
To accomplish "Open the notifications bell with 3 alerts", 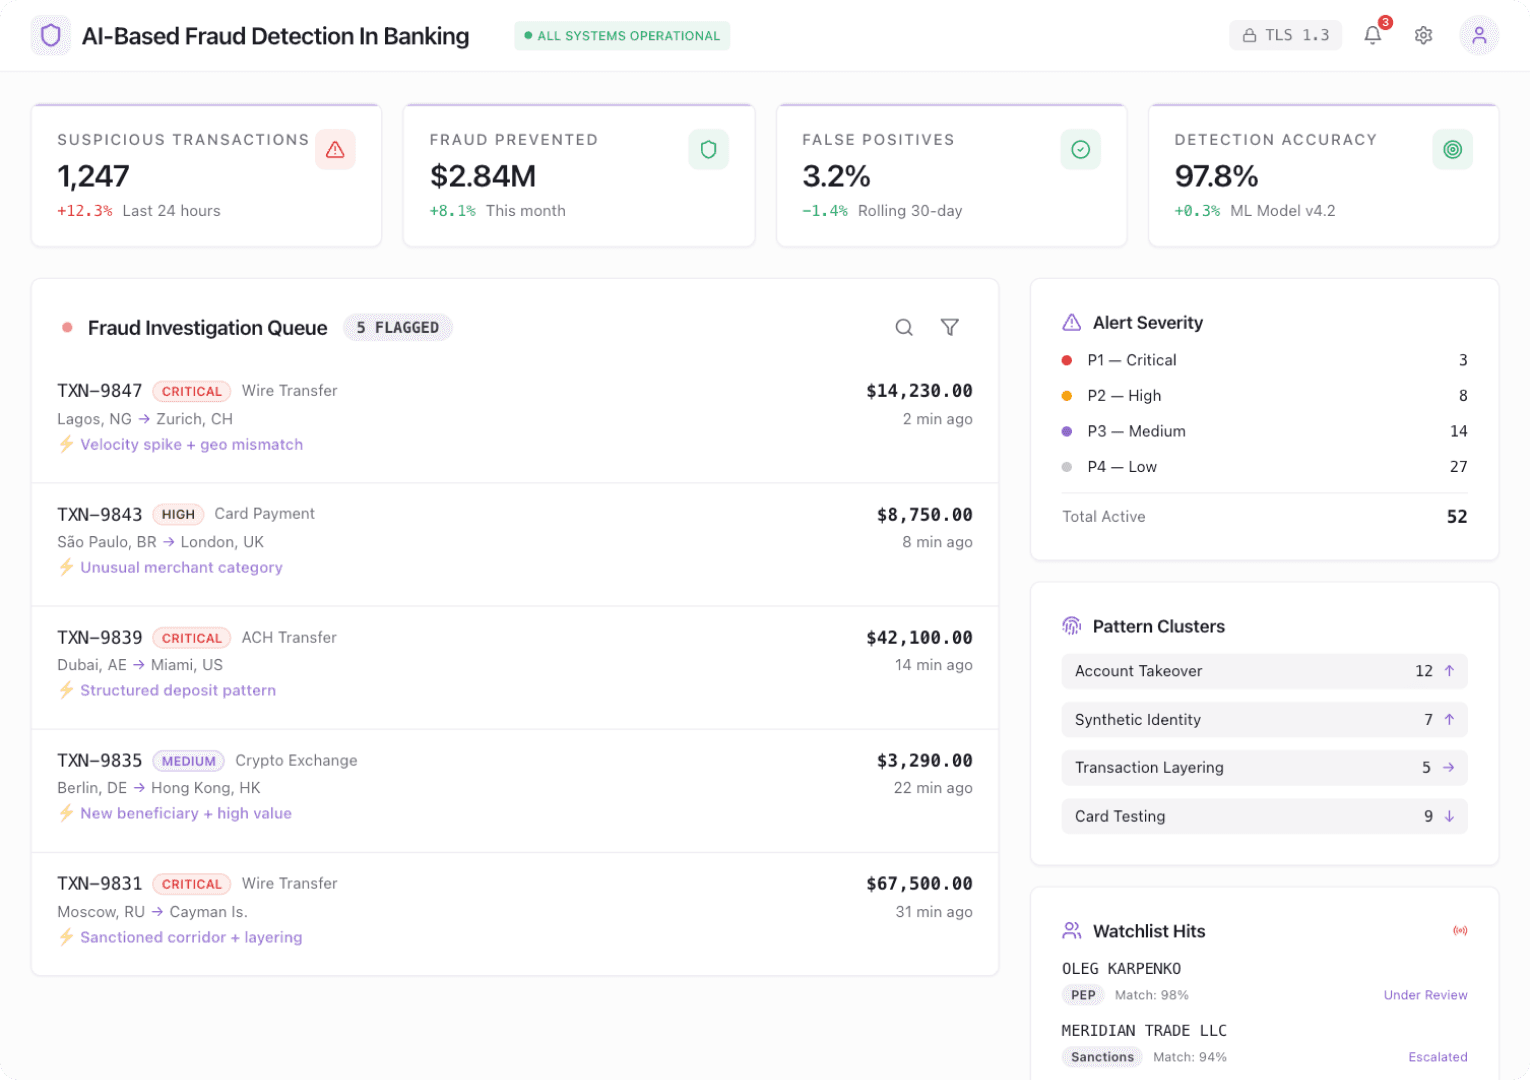I will tap(1373, 35).
